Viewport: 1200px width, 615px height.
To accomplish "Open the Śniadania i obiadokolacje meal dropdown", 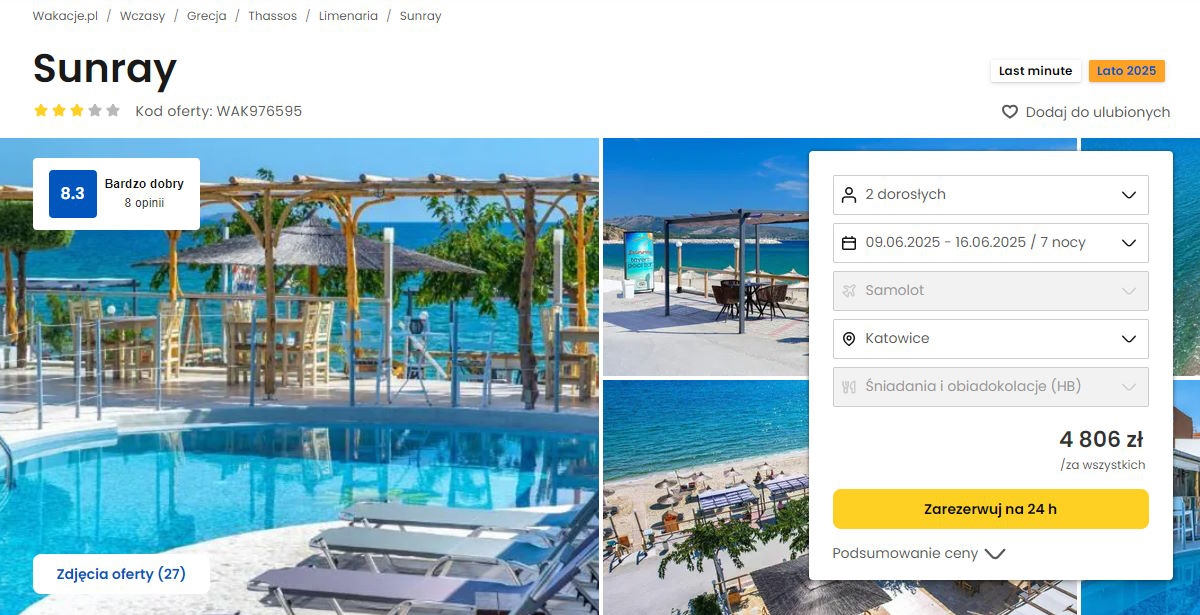I will [990, 387].
